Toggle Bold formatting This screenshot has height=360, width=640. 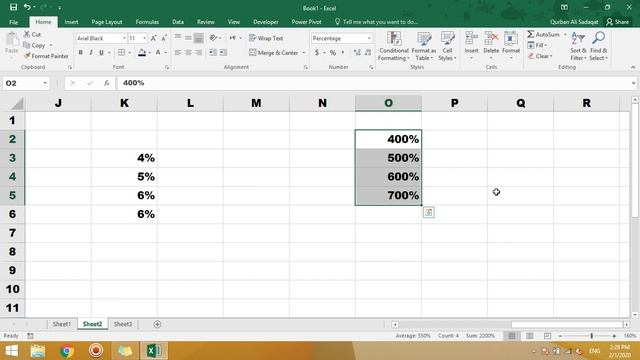click(81, 52)
